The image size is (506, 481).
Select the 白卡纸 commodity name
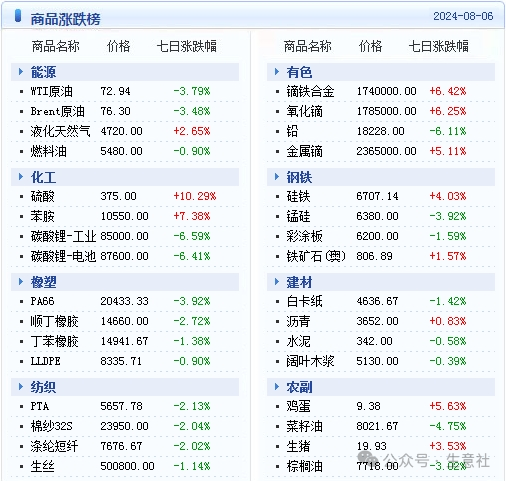point(304,301)
